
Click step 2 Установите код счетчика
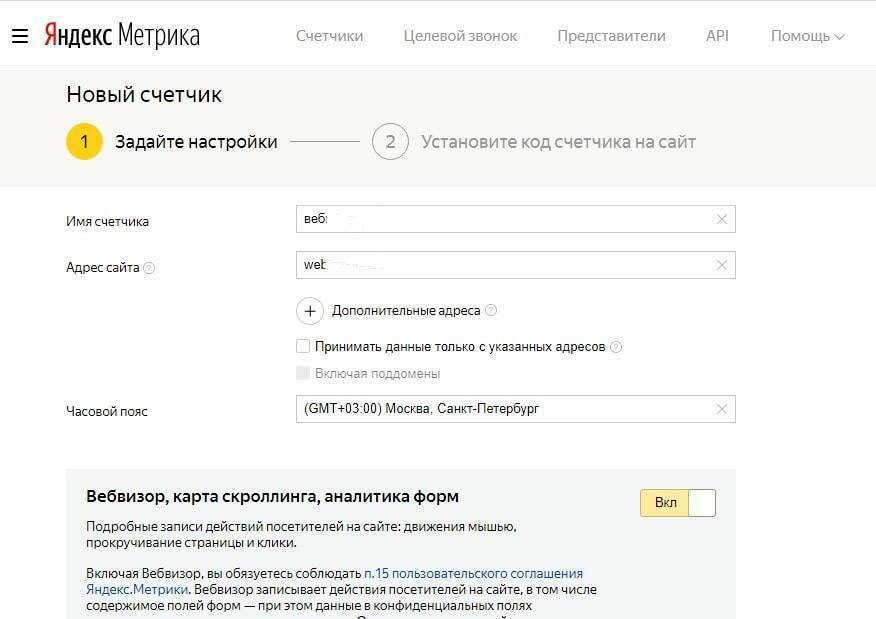tap(390, 142)
